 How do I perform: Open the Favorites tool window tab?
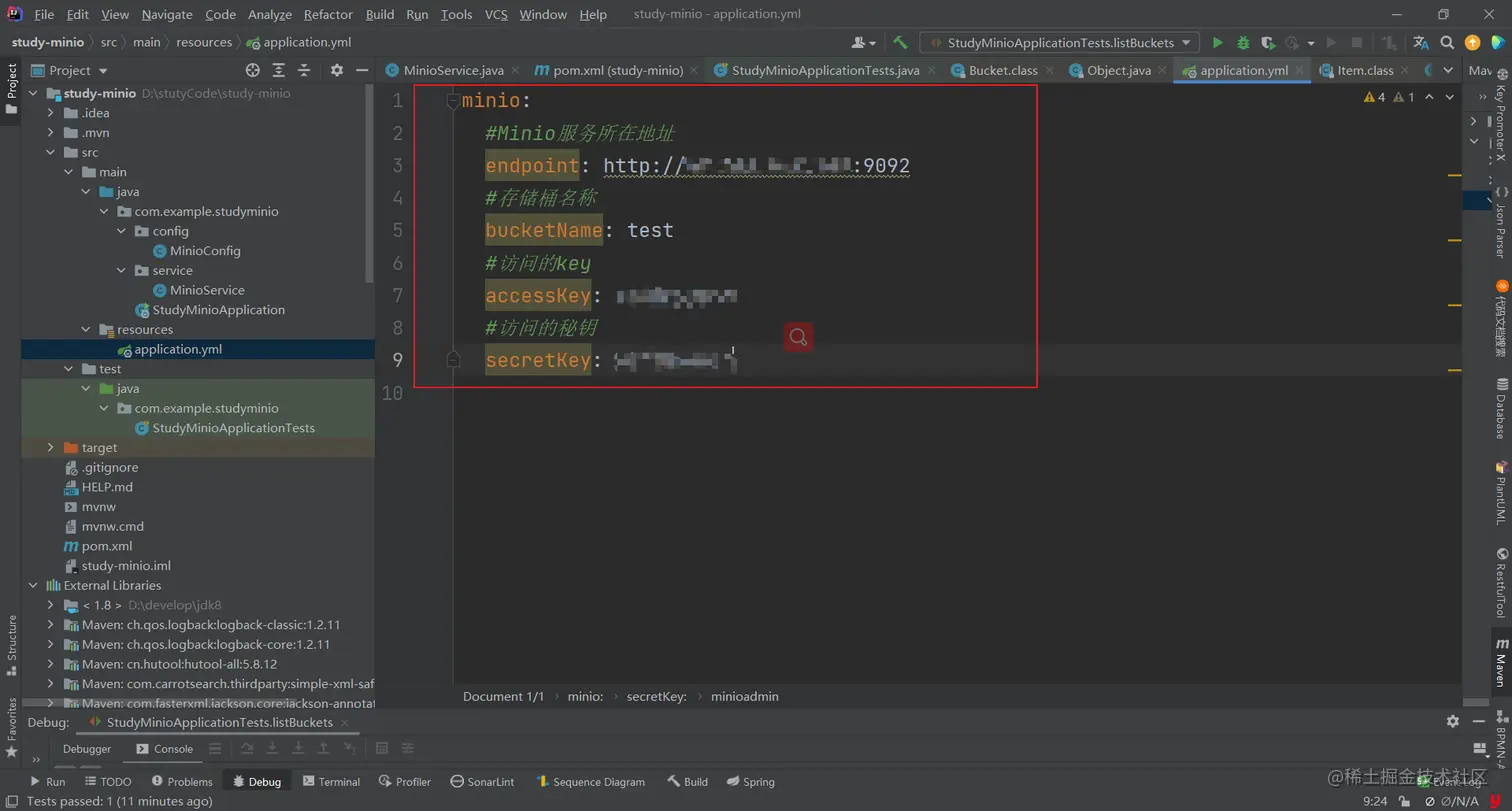point(12,726)
